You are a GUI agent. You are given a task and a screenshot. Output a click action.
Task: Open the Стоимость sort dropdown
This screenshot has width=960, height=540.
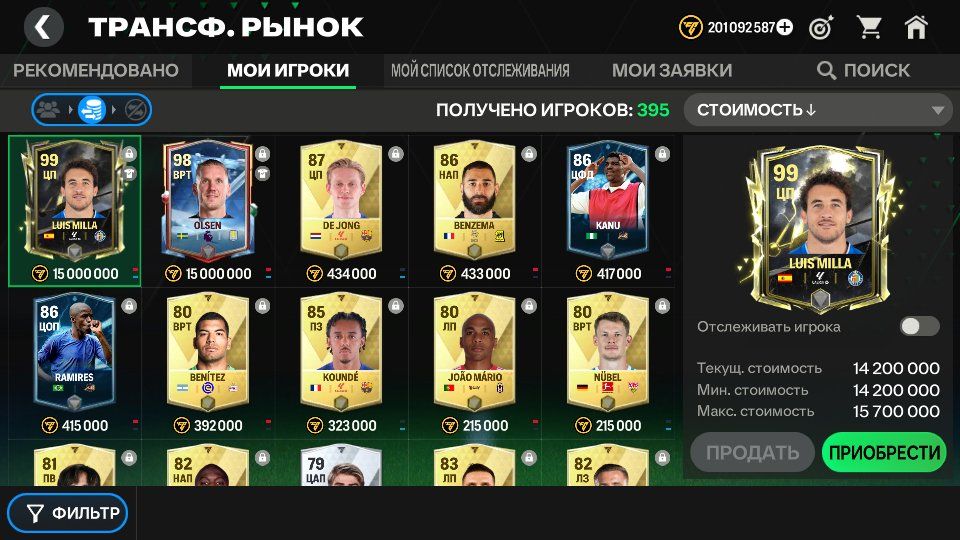pos(818,110)
